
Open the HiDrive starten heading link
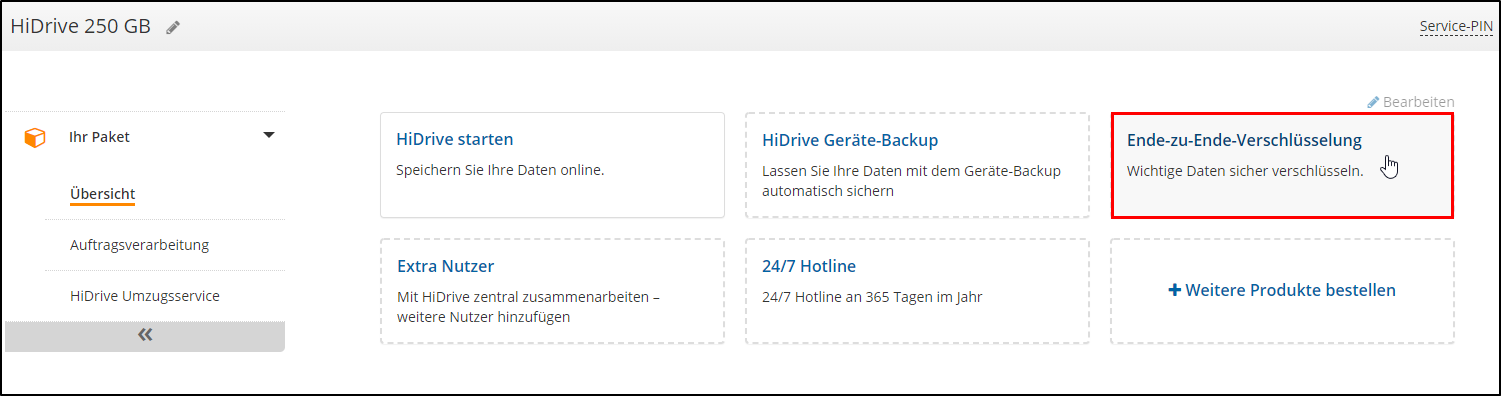pyautogui.click(x=455, y=140)
